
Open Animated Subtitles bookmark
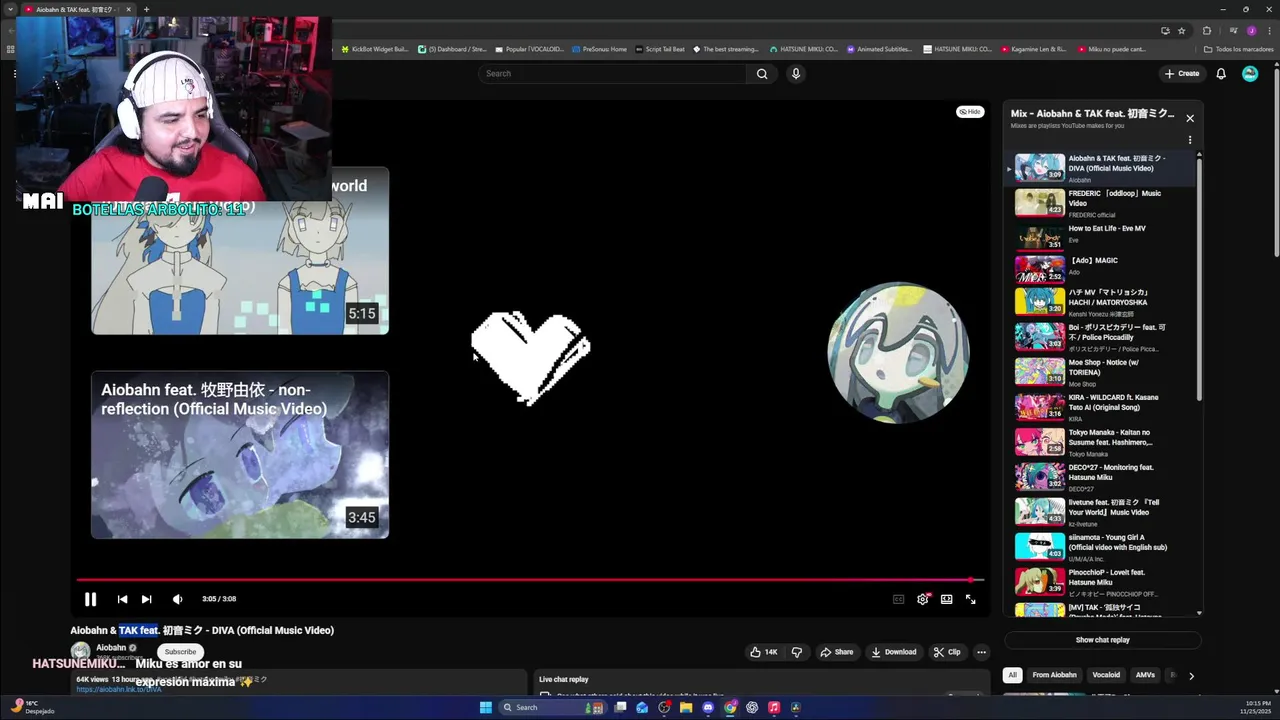click(879, 49)
